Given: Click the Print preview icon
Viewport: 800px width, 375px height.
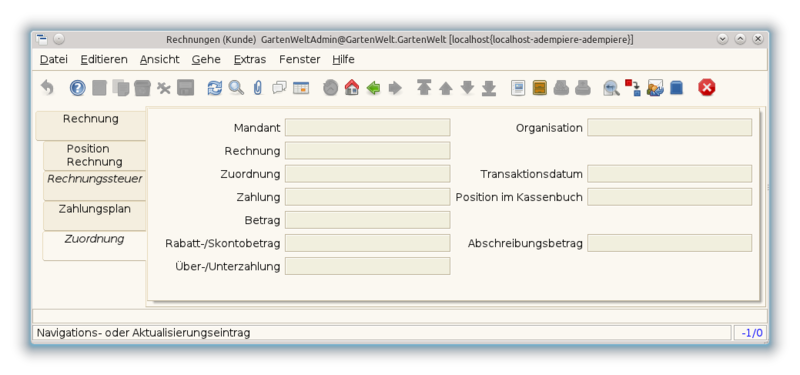Looking at the screenshot, I should 561,88.
